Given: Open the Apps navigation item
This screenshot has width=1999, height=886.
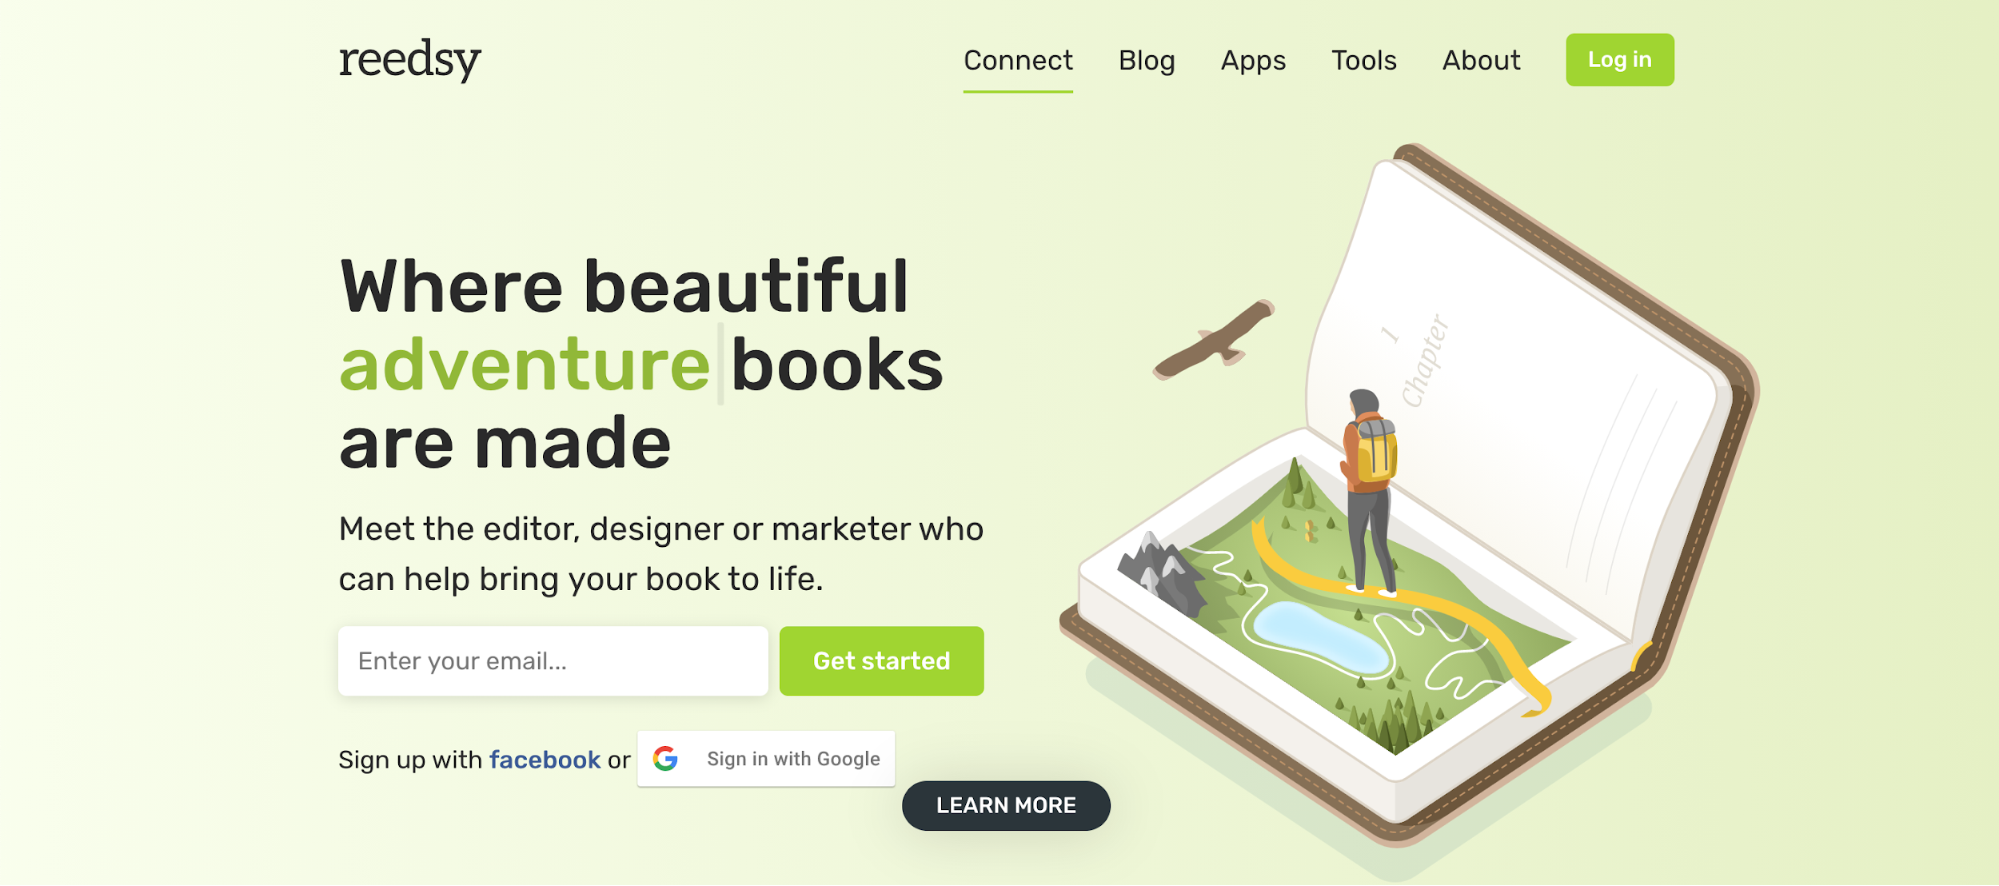Looking at the screenshot, I should click(x=1253, y=61).
